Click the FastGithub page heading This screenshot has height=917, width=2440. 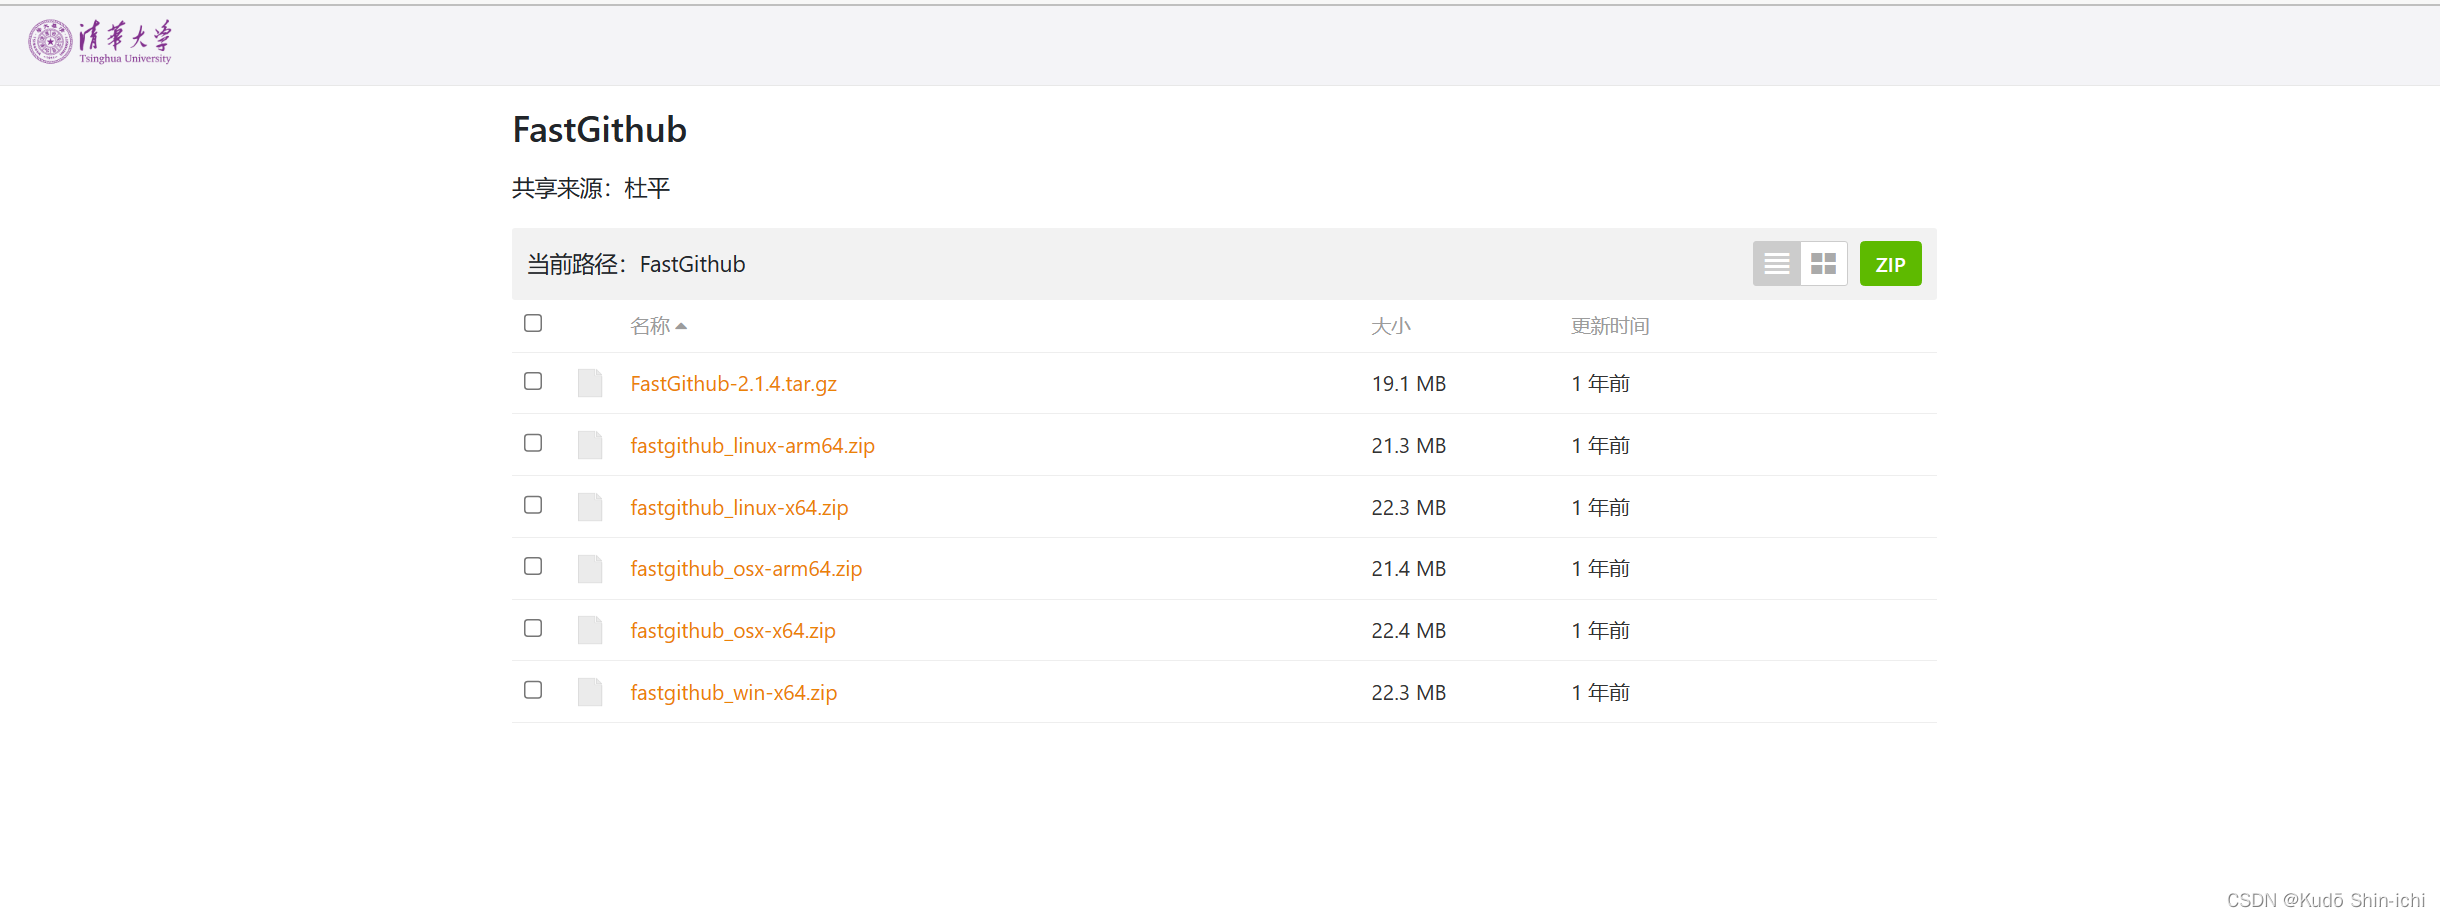pyautogui.click(x=599, y=130)
